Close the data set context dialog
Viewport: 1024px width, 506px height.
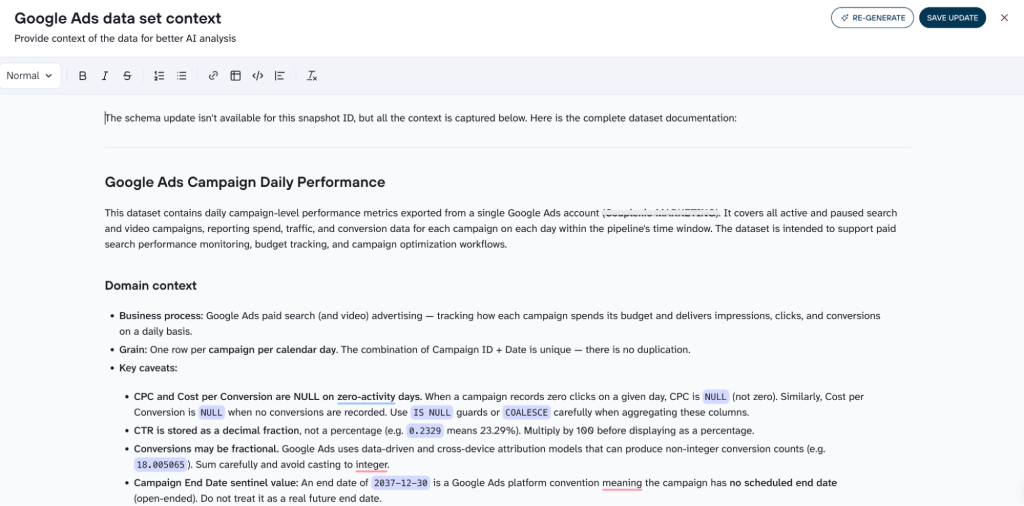point(1004,18)
